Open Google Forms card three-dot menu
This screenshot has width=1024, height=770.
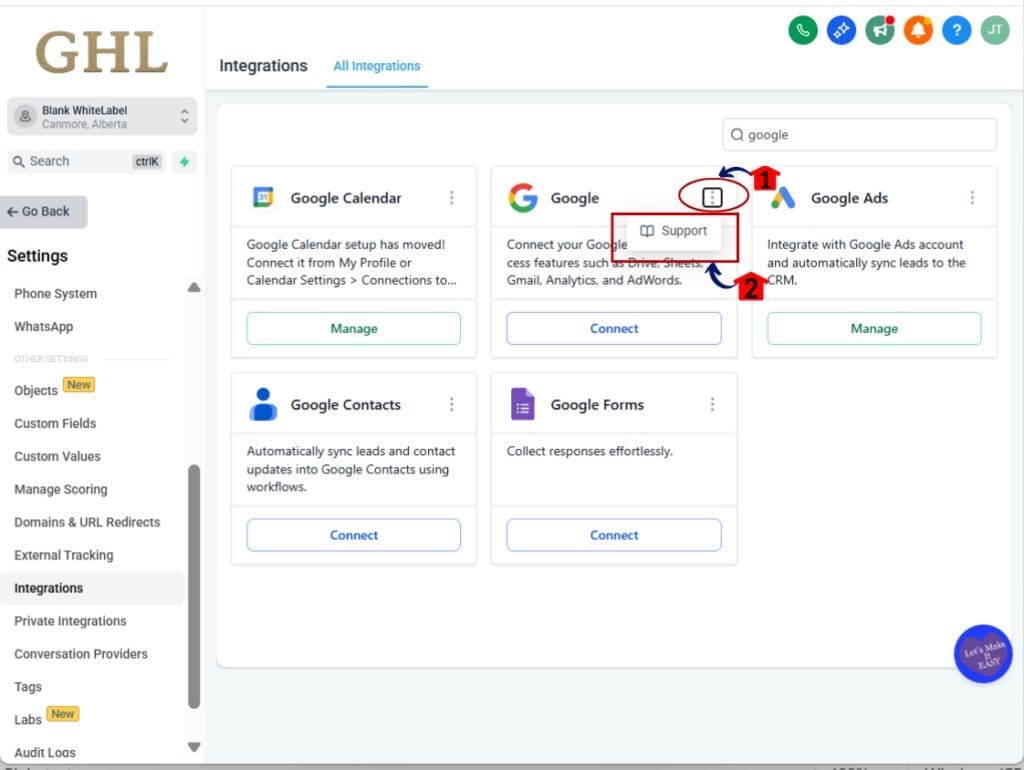click(x=712, y=404)
